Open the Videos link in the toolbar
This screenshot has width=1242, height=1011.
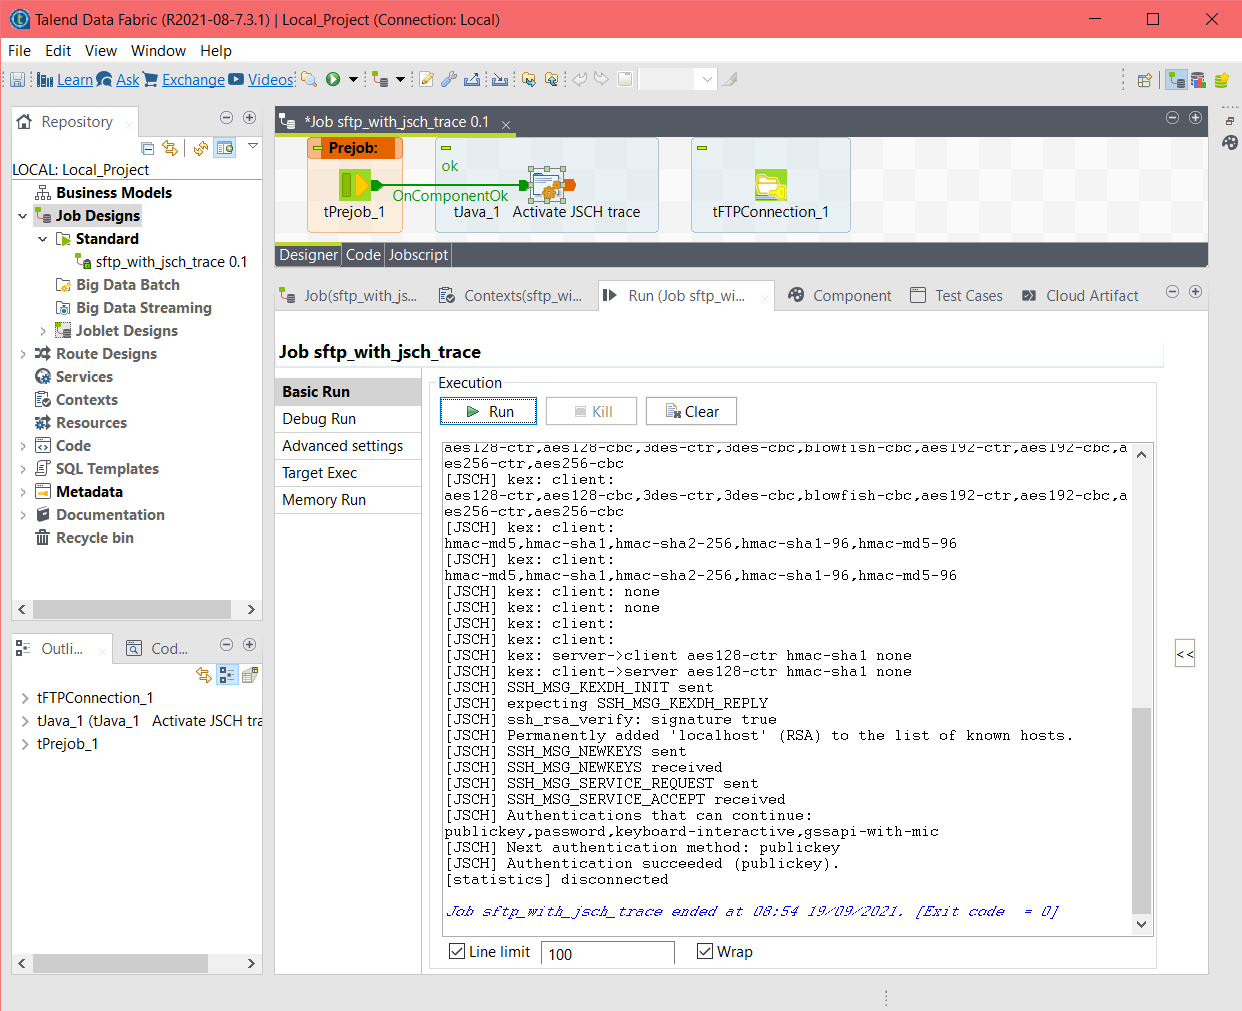(268, 78)
